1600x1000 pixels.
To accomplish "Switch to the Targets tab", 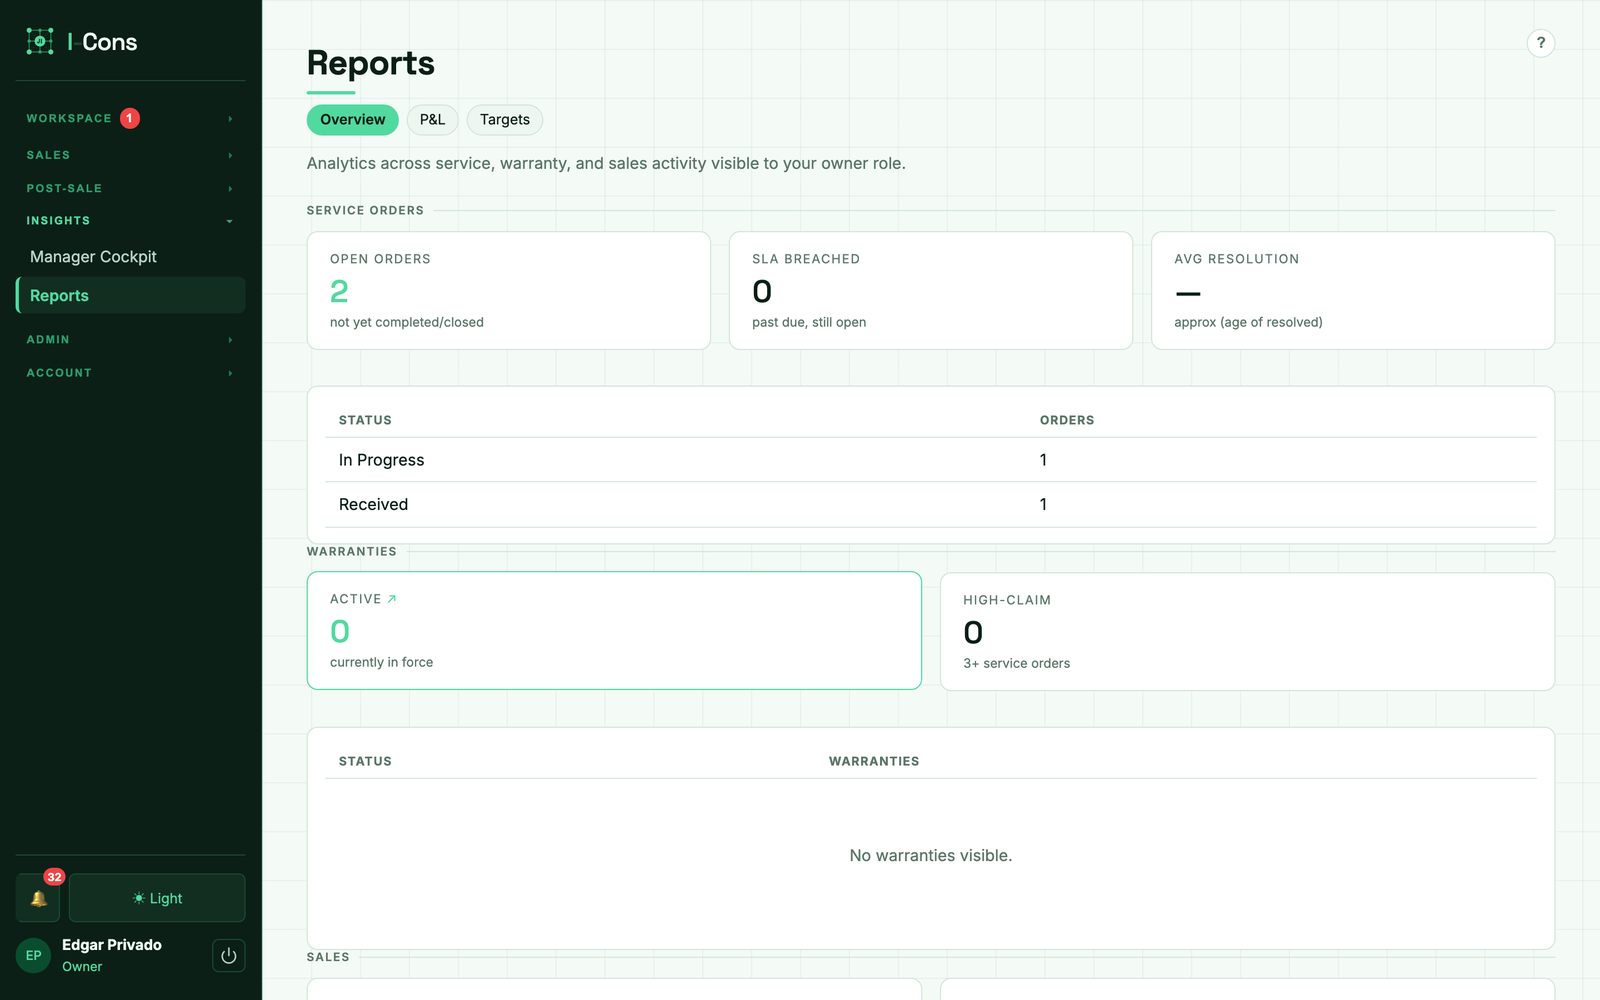I will tap(505, 120).
